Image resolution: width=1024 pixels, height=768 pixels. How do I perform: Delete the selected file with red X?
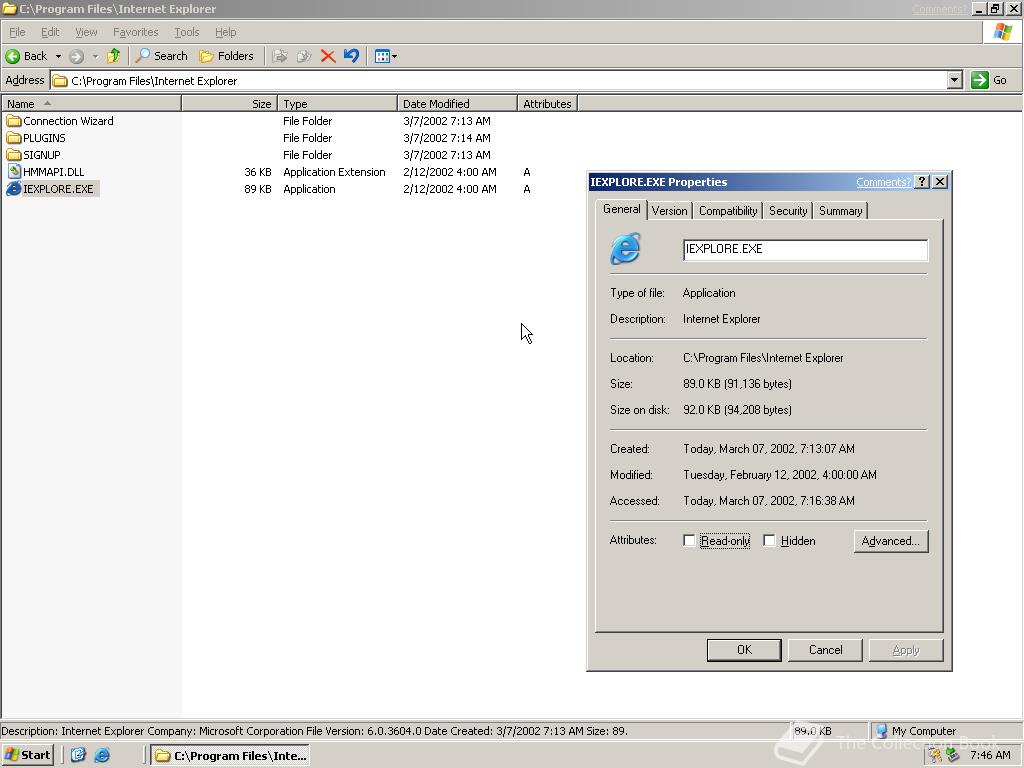pos(328,56)
